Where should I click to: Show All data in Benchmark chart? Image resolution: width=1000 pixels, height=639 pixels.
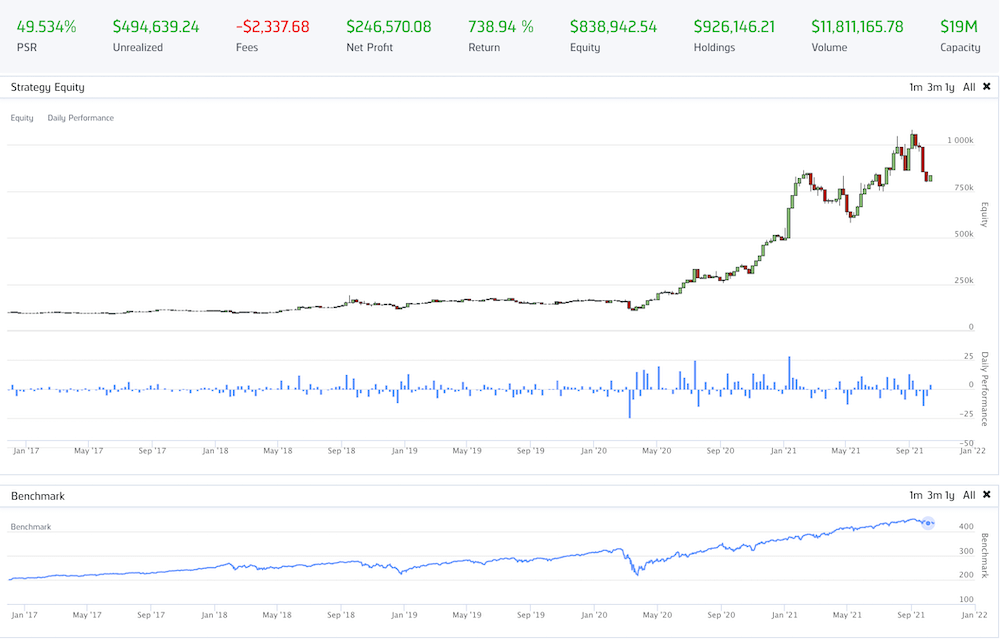point(969,495)
